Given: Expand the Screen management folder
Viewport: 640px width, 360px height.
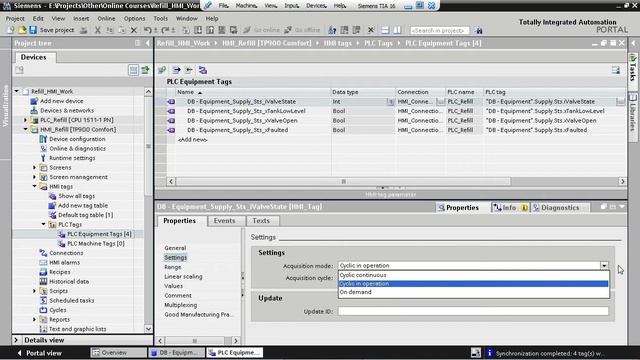Looking at the screenshot, I should click(35, 177).
